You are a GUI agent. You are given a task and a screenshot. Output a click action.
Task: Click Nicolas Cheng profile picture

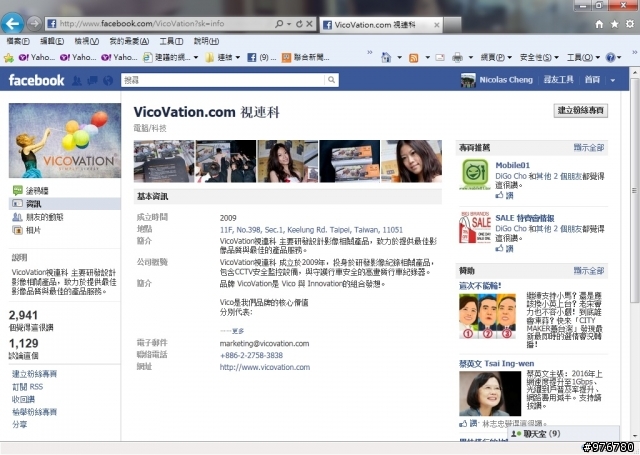tap(468, 80)
